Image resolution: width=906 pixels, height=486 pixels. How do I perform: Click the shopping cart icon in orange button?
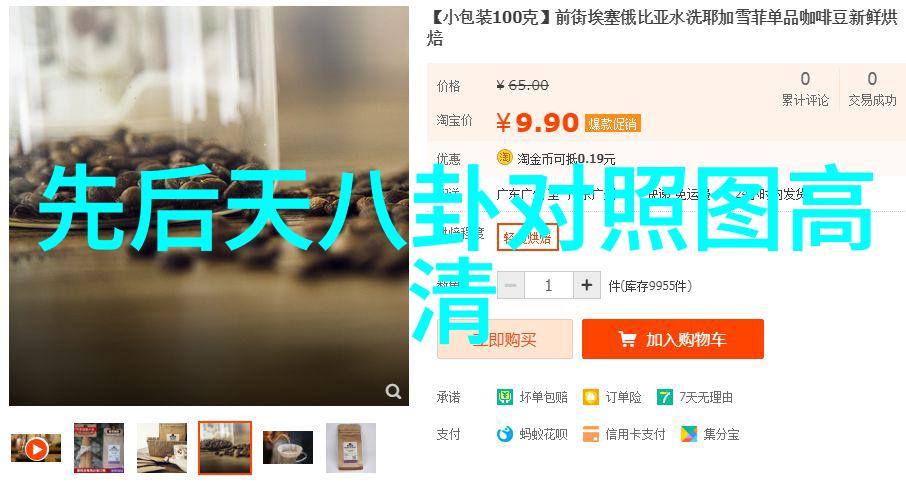click(x=627, y=339)
